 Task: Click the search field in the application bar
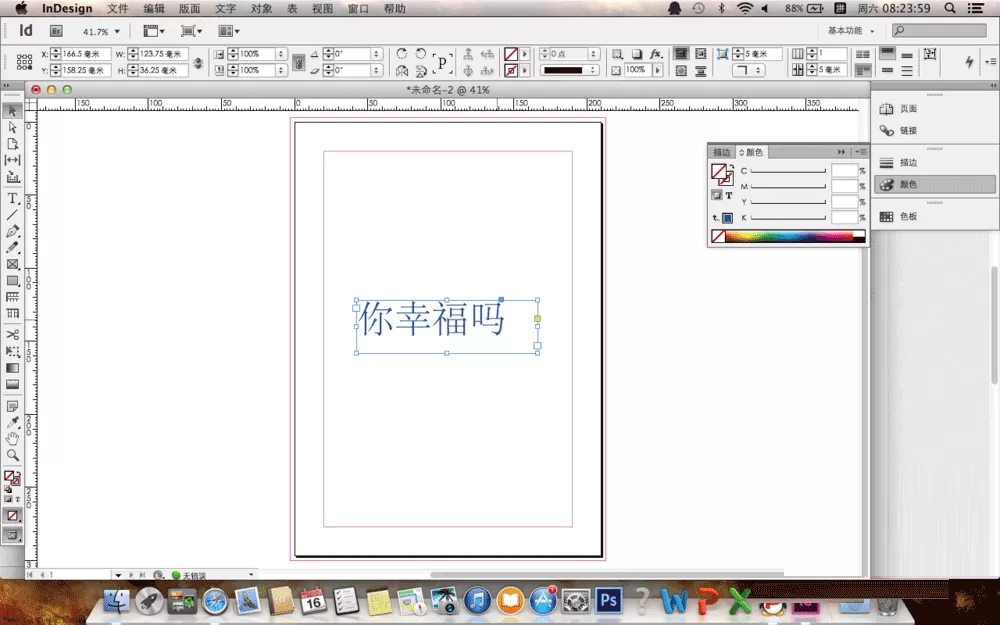pos(939,30)
